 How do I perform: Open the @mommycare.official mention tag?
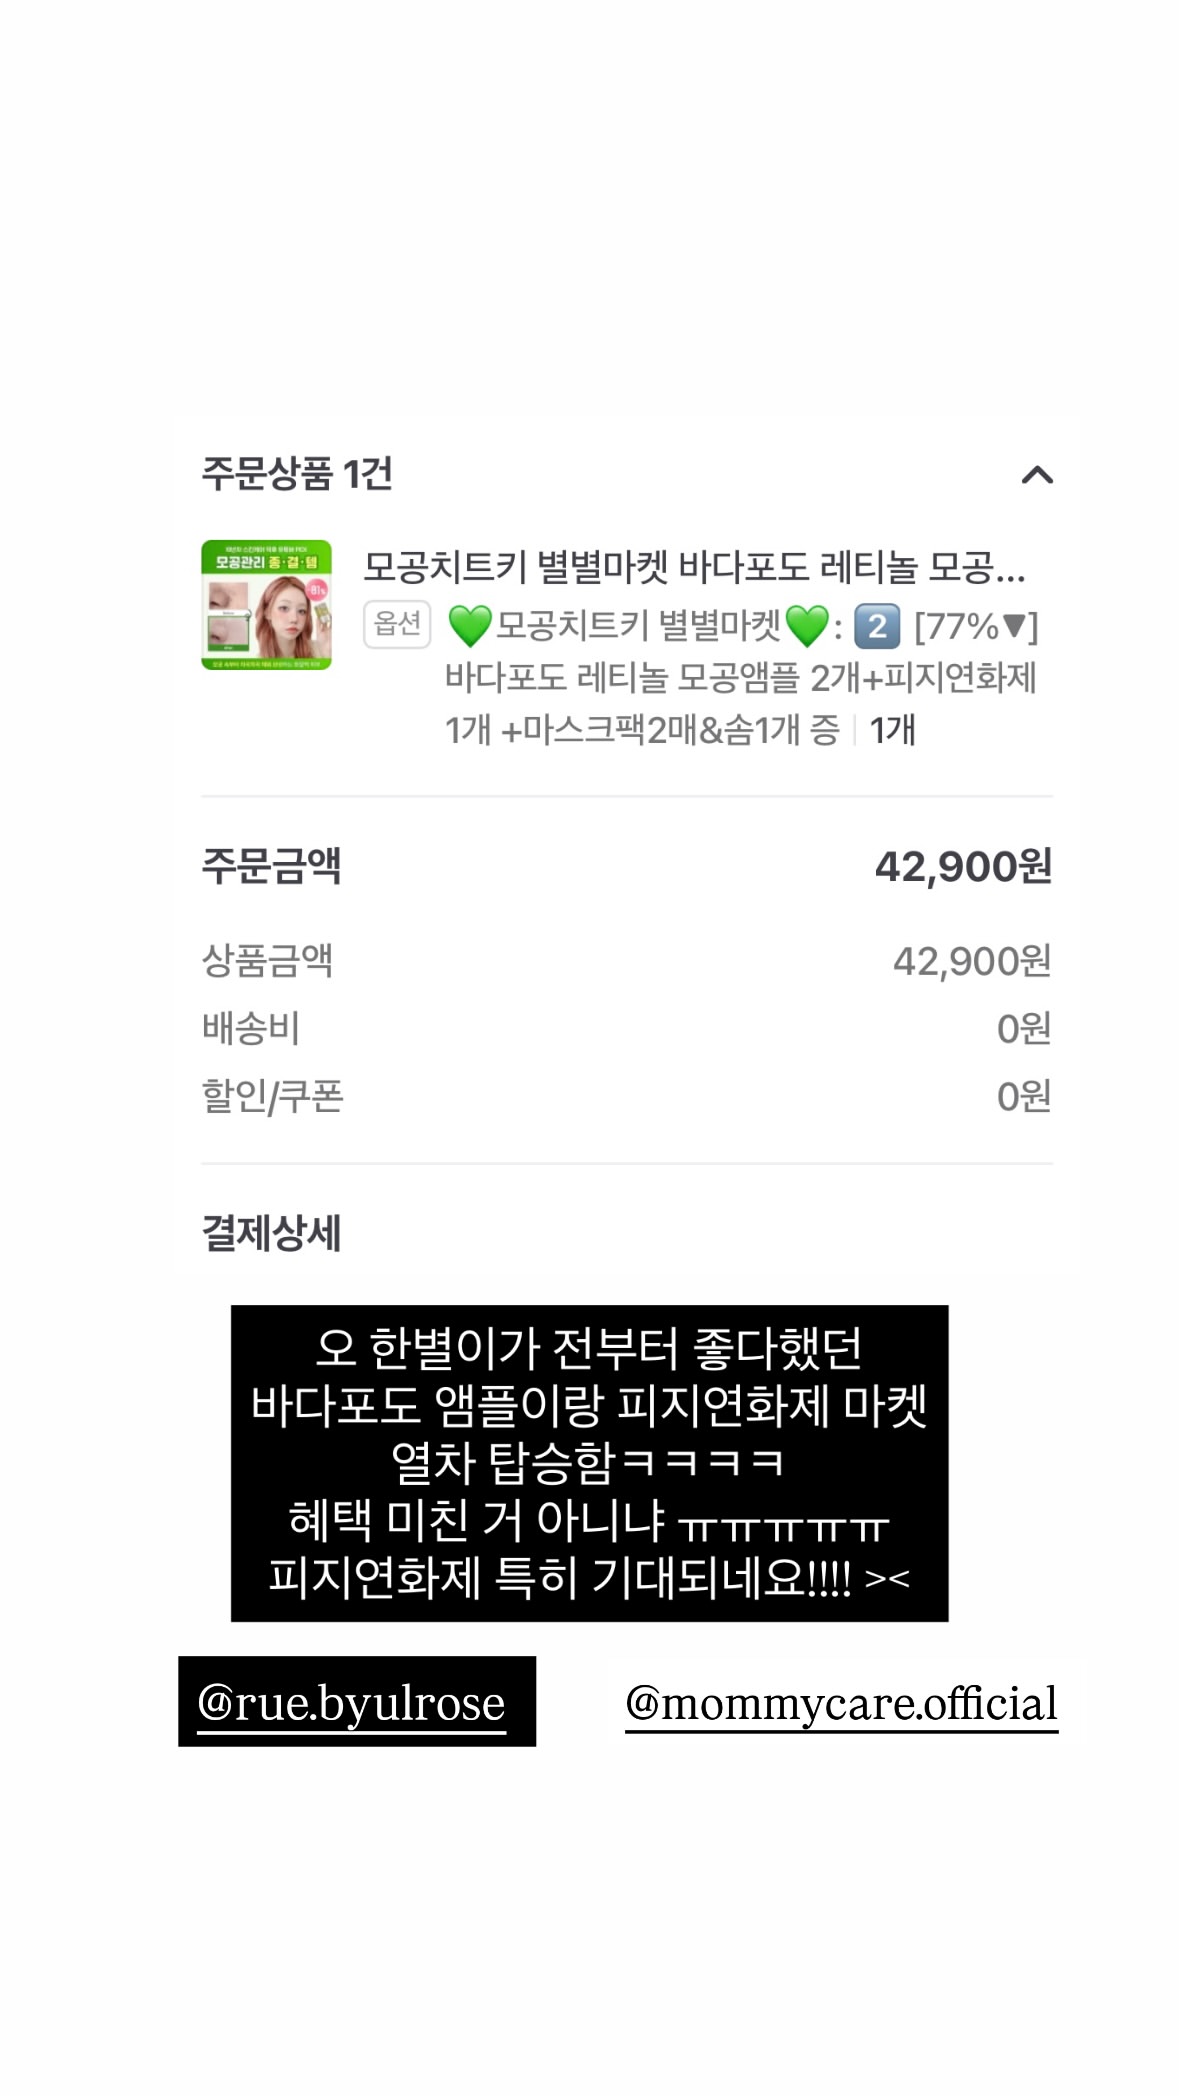(841, 1704)
